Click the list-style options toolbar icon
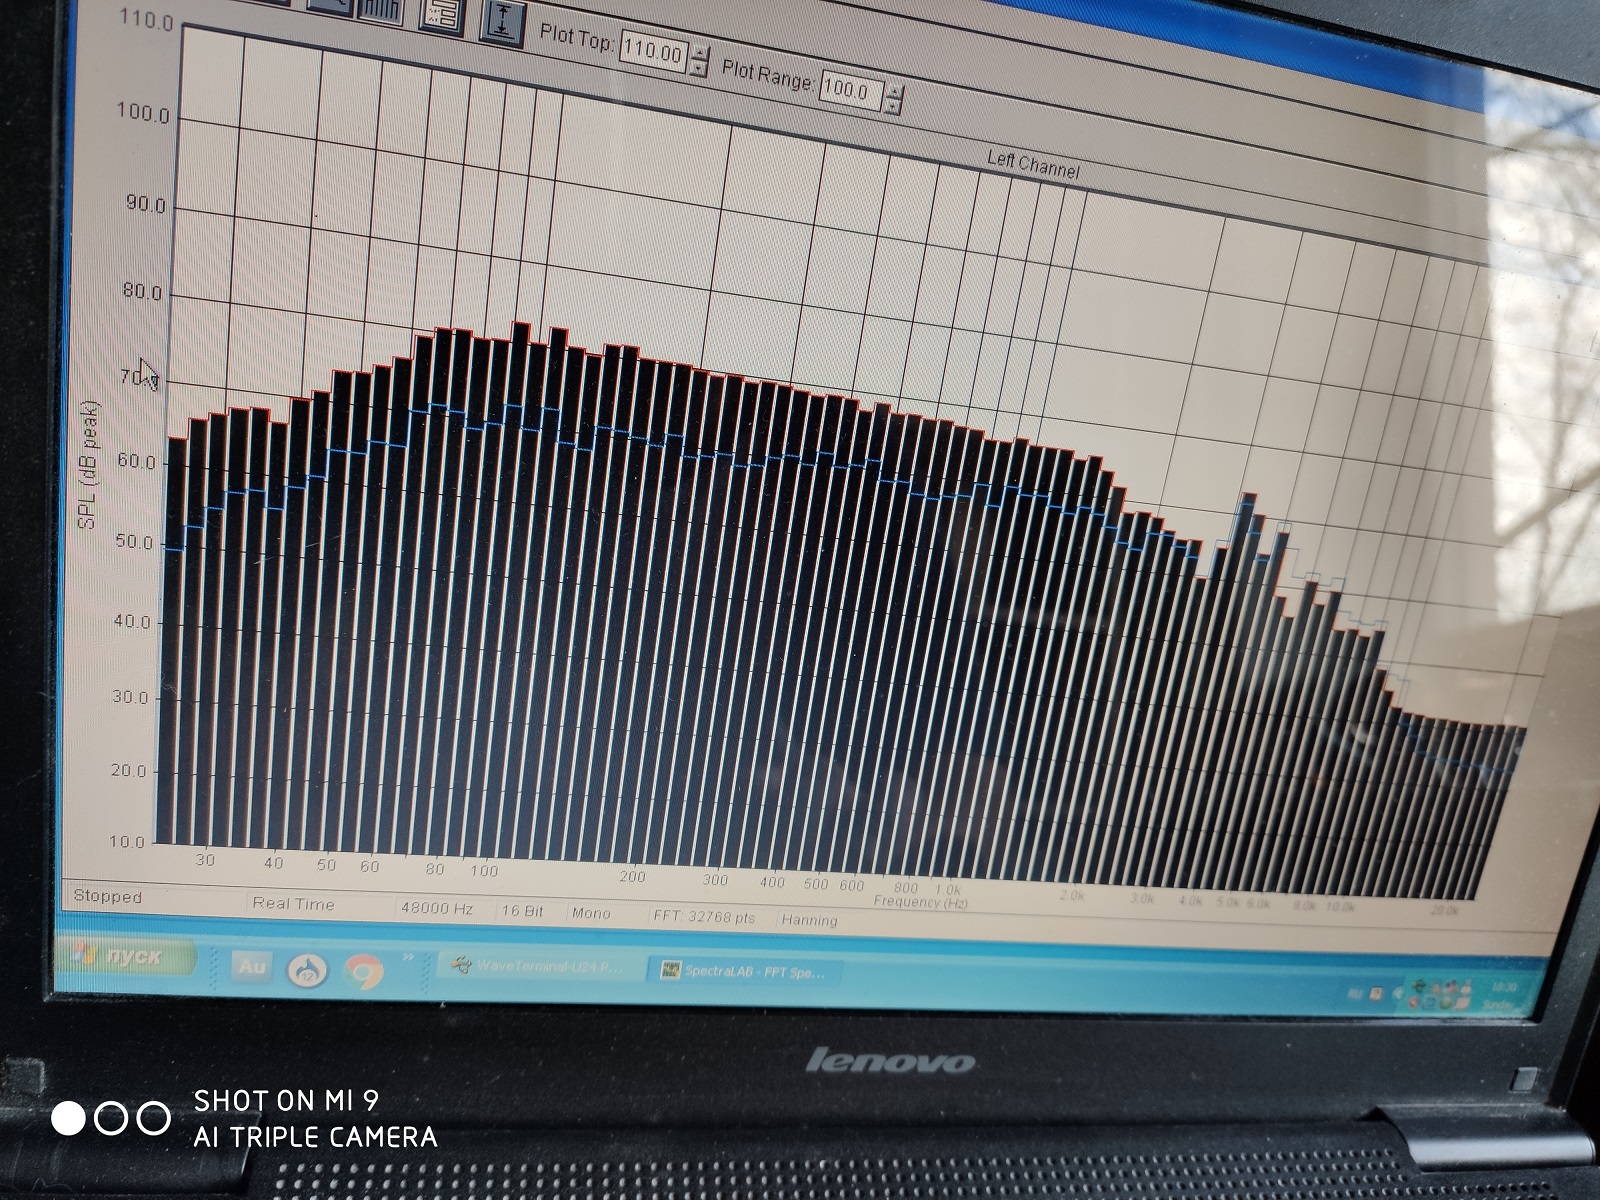 point(441,16)
